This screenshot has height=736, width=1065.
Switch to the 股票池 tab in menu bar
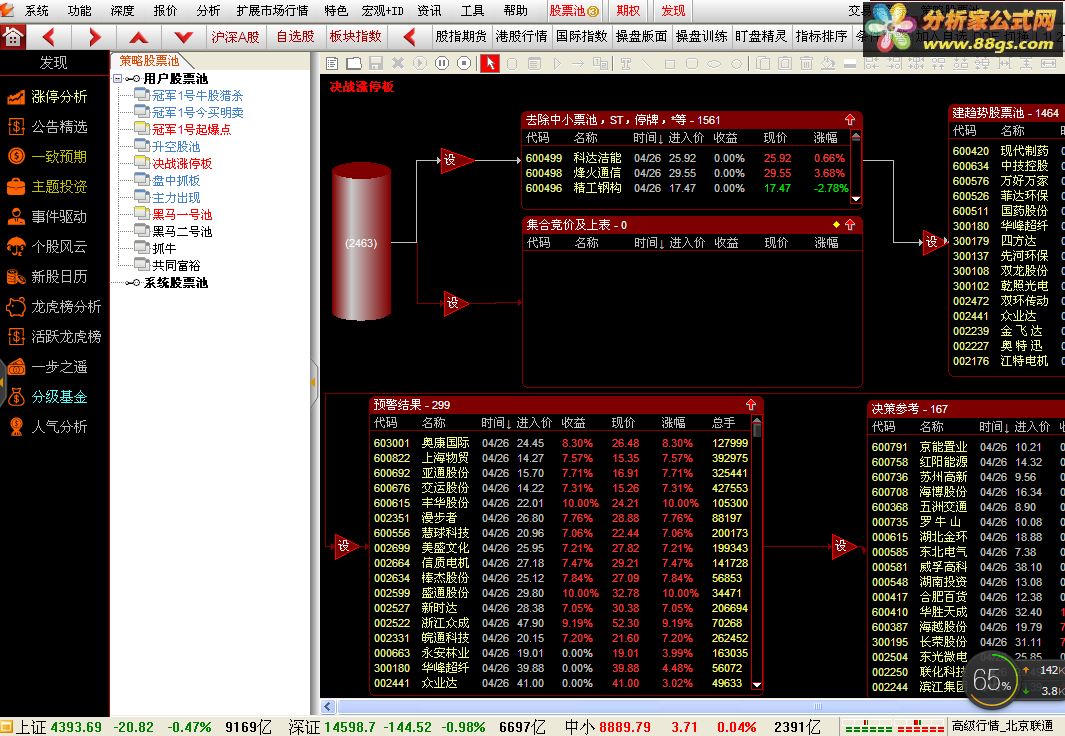574,11
